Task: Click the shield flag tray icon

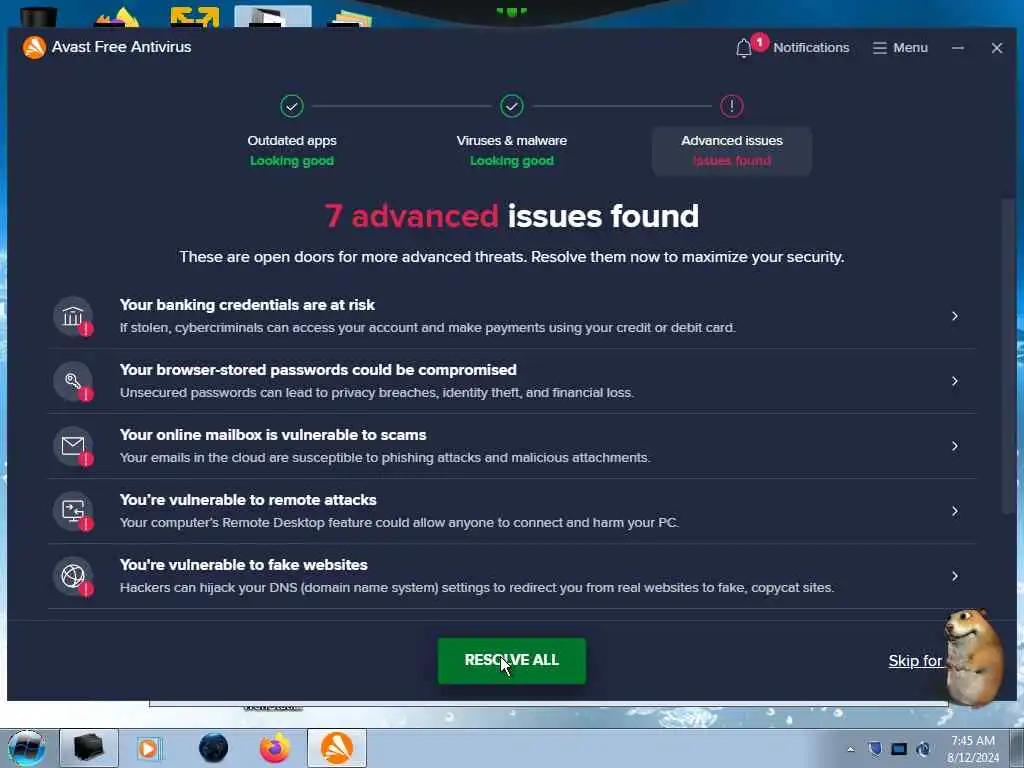Action: [875, 749]
